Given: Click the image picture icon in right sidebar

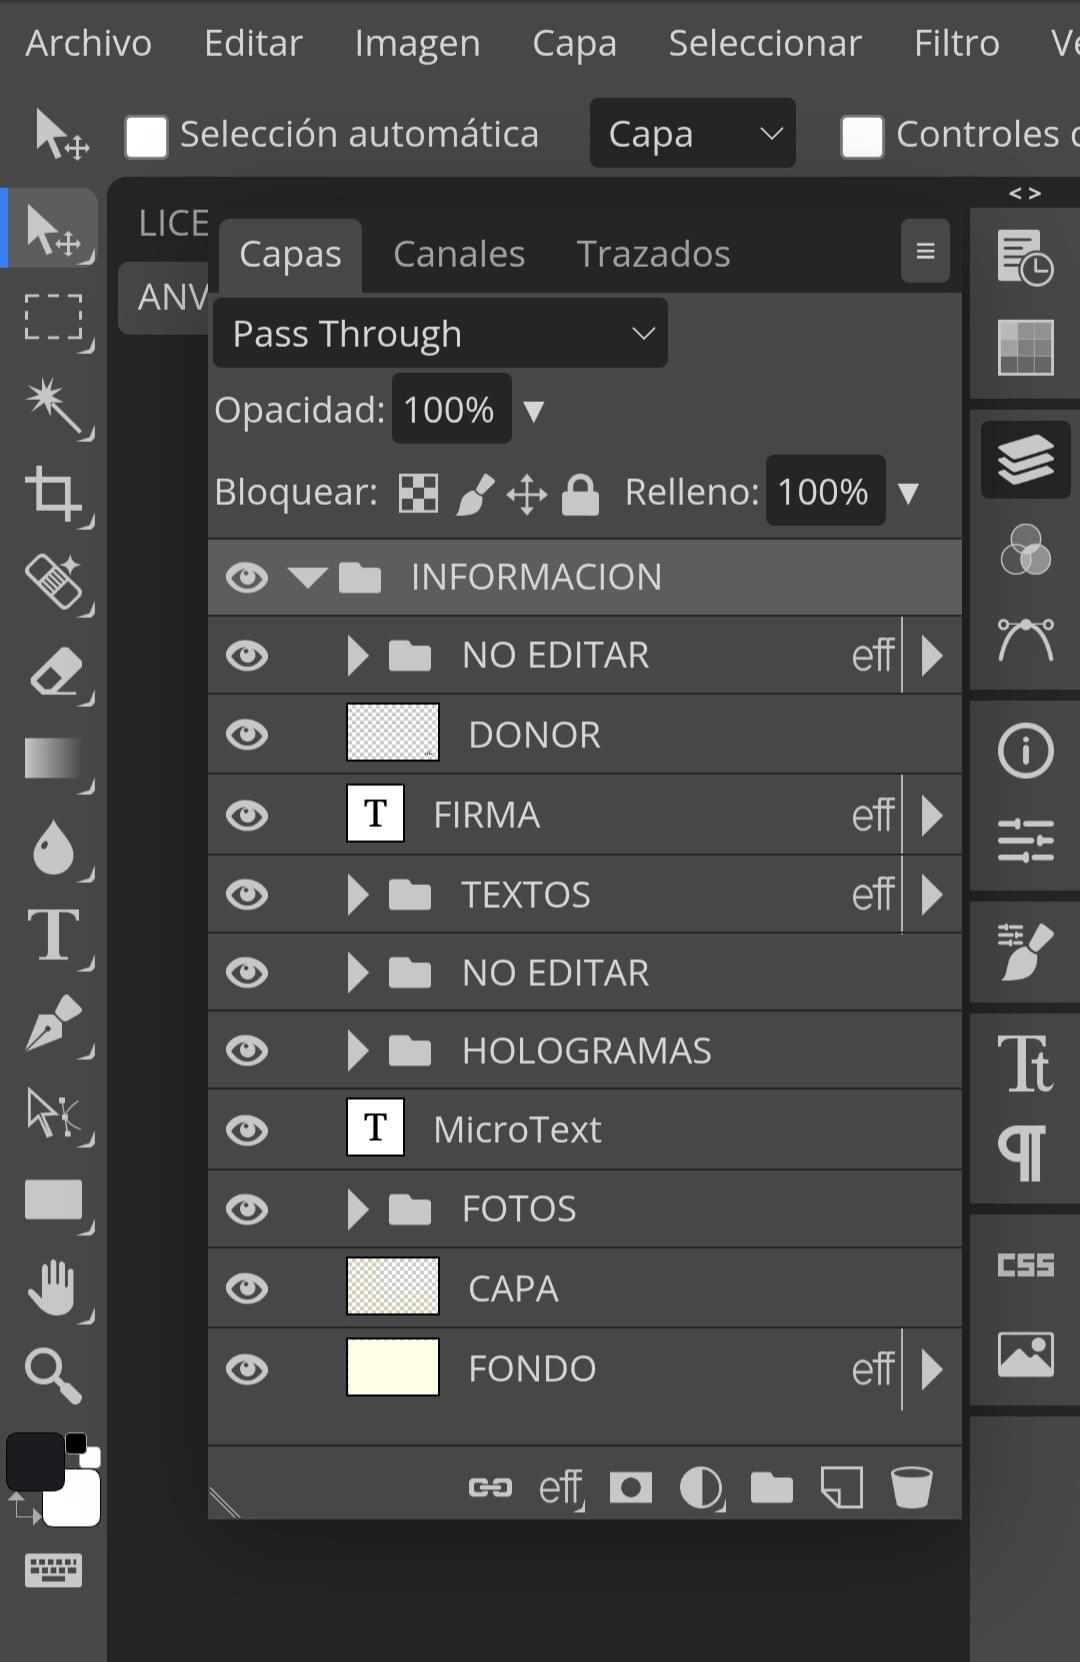Looking at the screenshot, I should (x=1026, y=1355).
